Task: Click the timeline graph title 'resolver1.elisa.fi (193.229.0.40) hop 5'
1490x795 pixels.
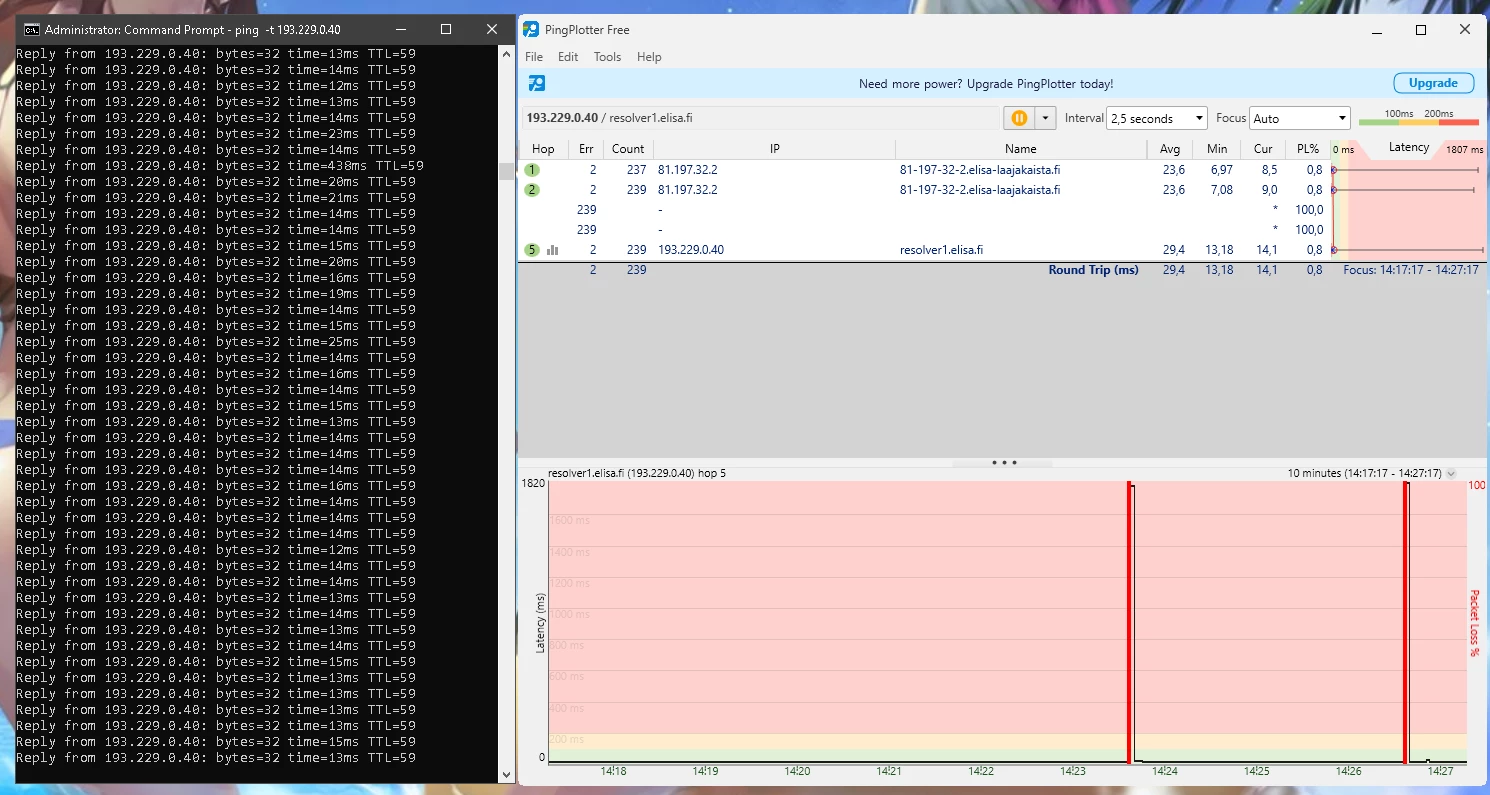Action: point(637,473)
